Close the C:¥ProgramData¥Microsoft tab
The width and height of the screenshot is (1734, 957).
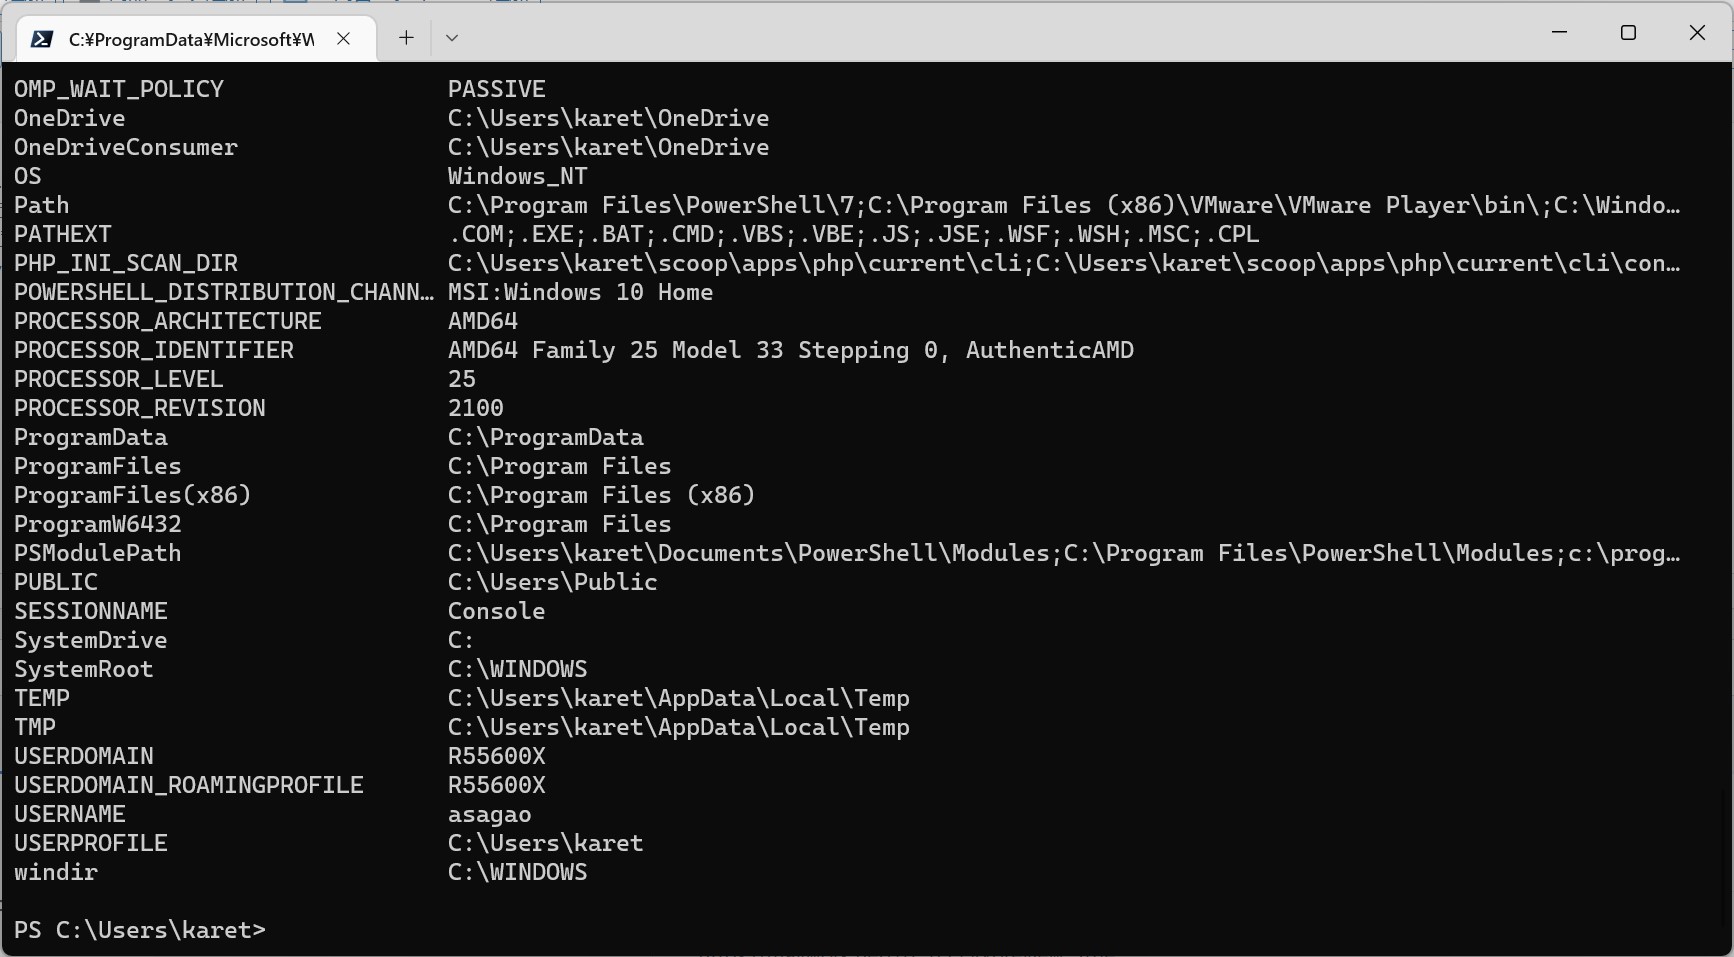(x=343, y=38)
